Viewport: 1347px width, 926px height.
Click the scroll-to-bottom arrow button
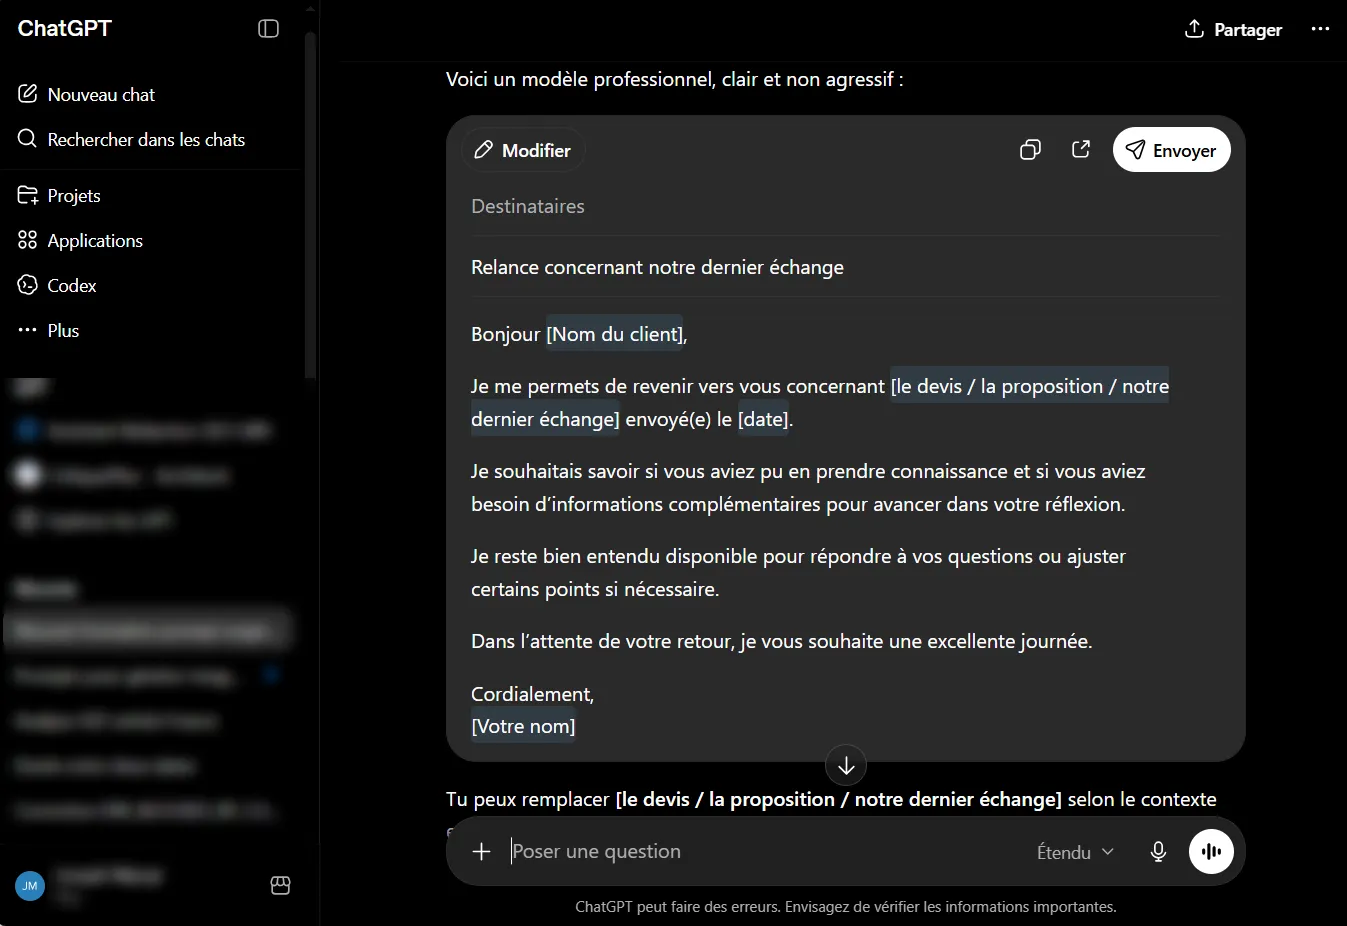click(x=846, y=765)
